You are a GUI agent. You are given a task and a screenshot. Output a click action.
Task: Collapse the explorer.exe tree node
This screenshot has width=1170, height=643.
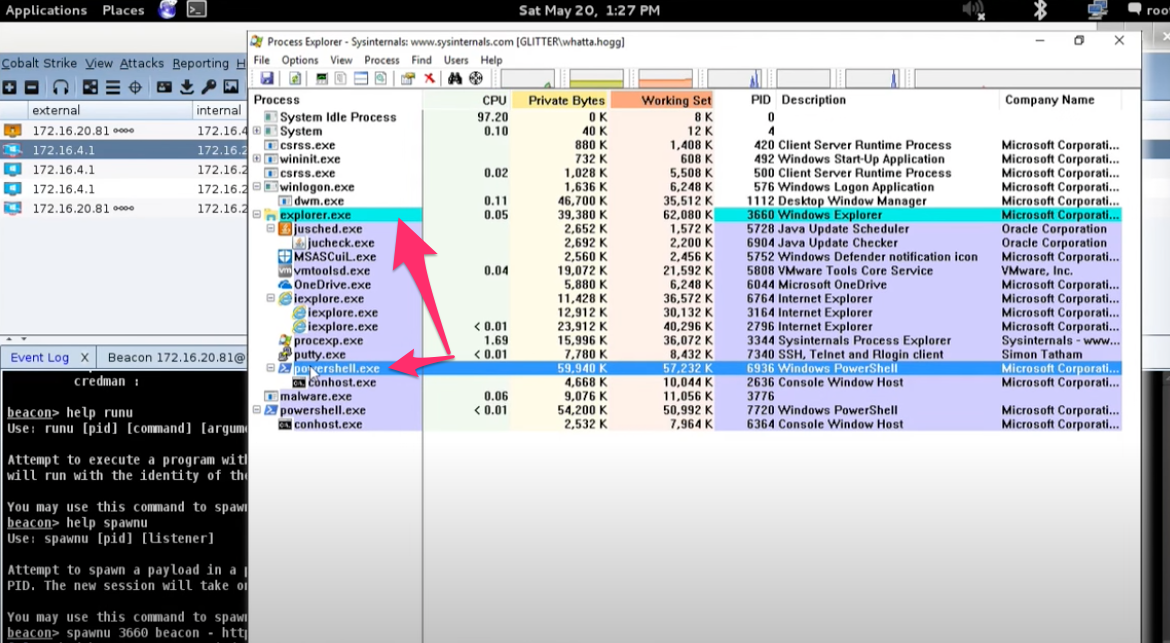pos(257,215)
